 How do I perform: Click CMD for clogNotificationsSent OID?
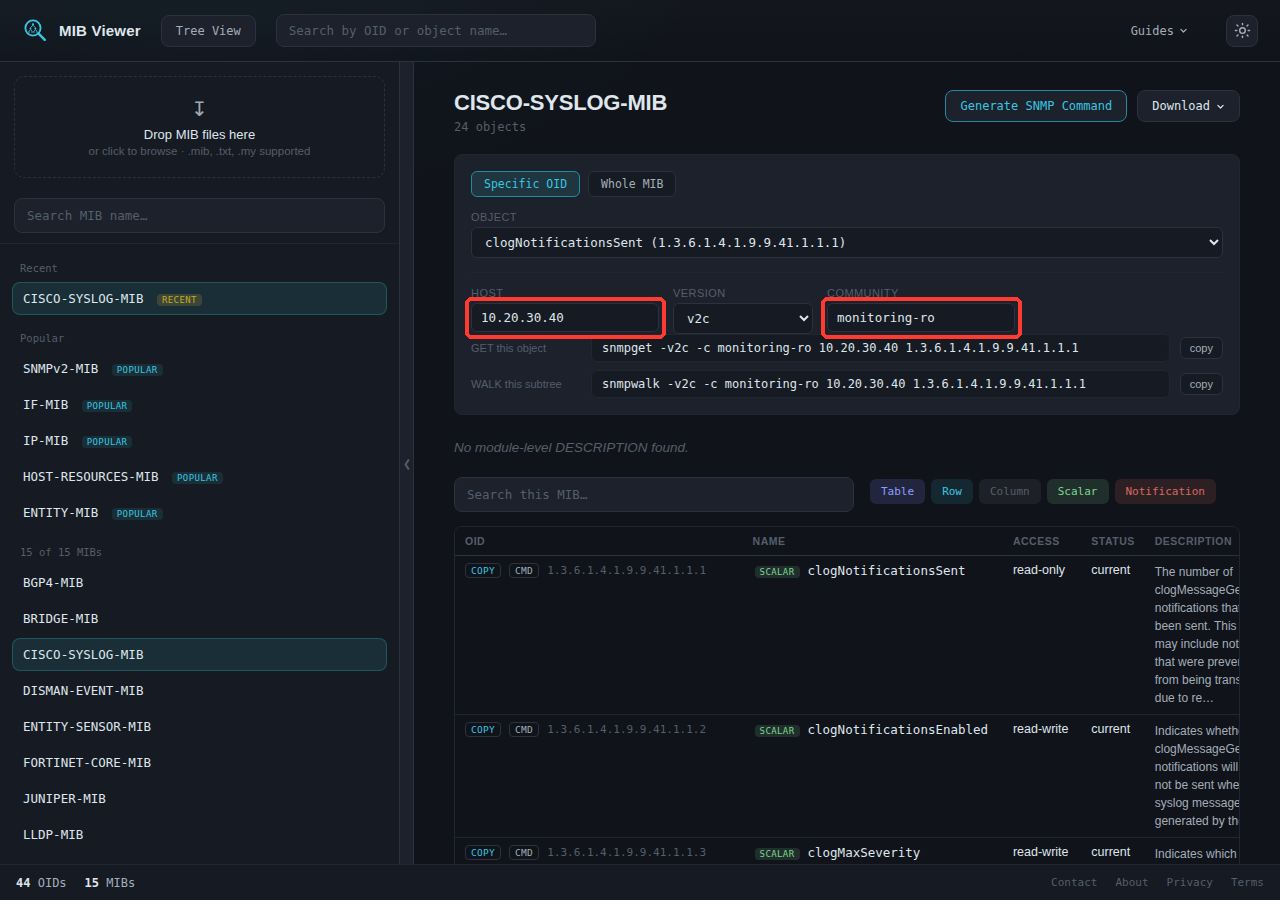pyautogui.click(x=524, y=571)
